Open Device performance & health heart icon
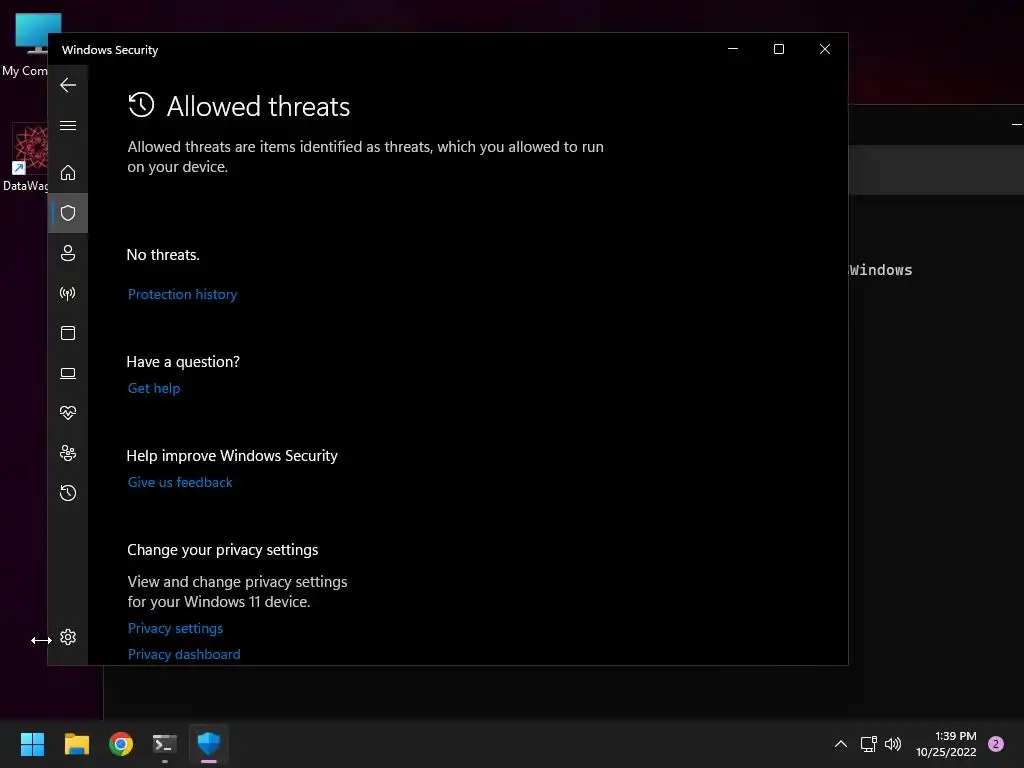The image size is (1024, 768). (68, 413)
